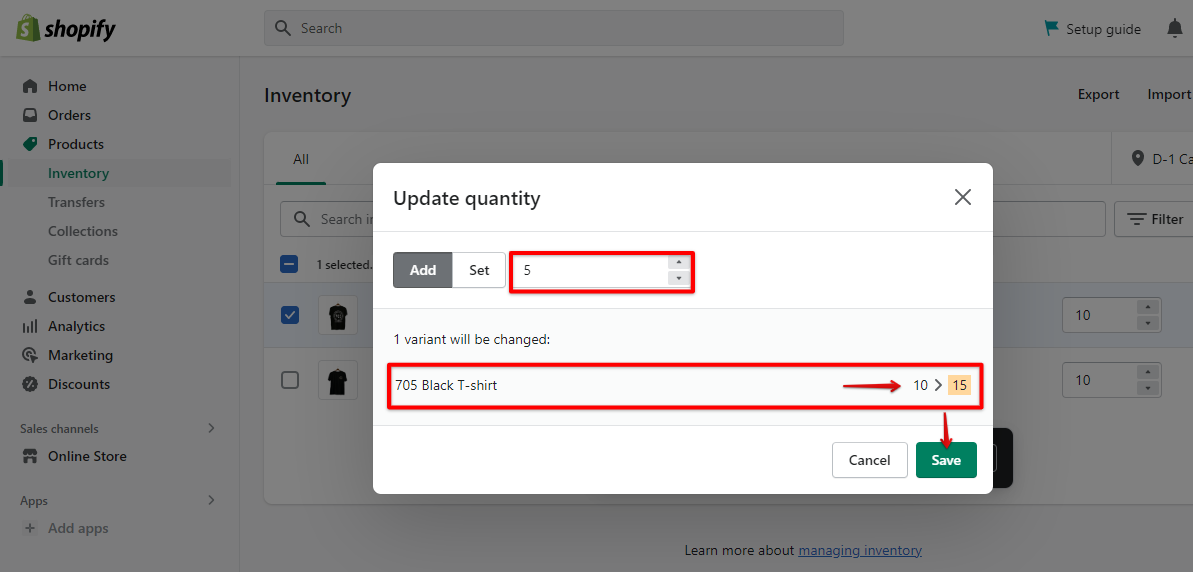Save the quantity update
The image size is (1193, 572).
point(946,460)
